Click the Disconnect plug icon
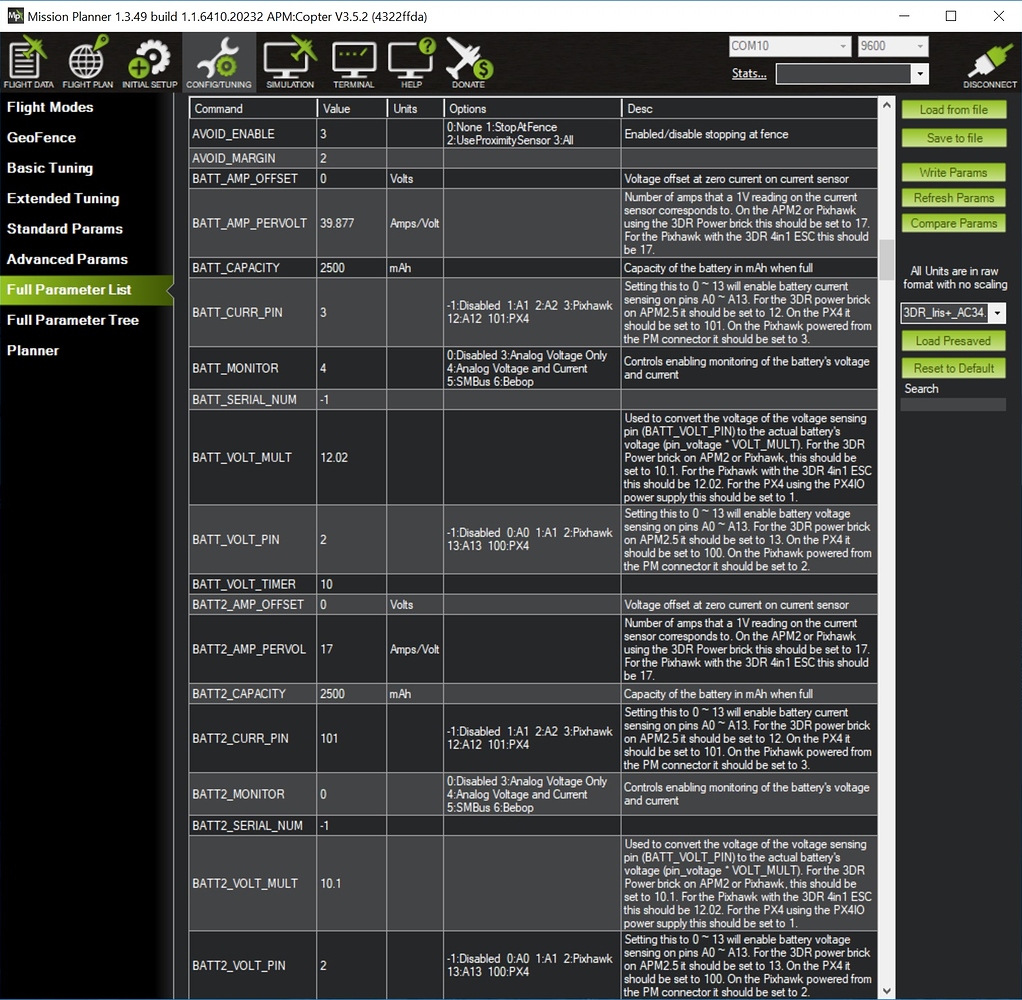 [x=989, y=62]
